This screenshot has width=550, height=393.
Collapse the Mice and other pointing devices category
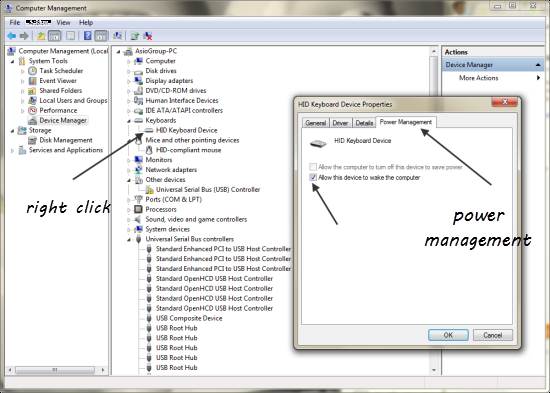tap(129, 140)
